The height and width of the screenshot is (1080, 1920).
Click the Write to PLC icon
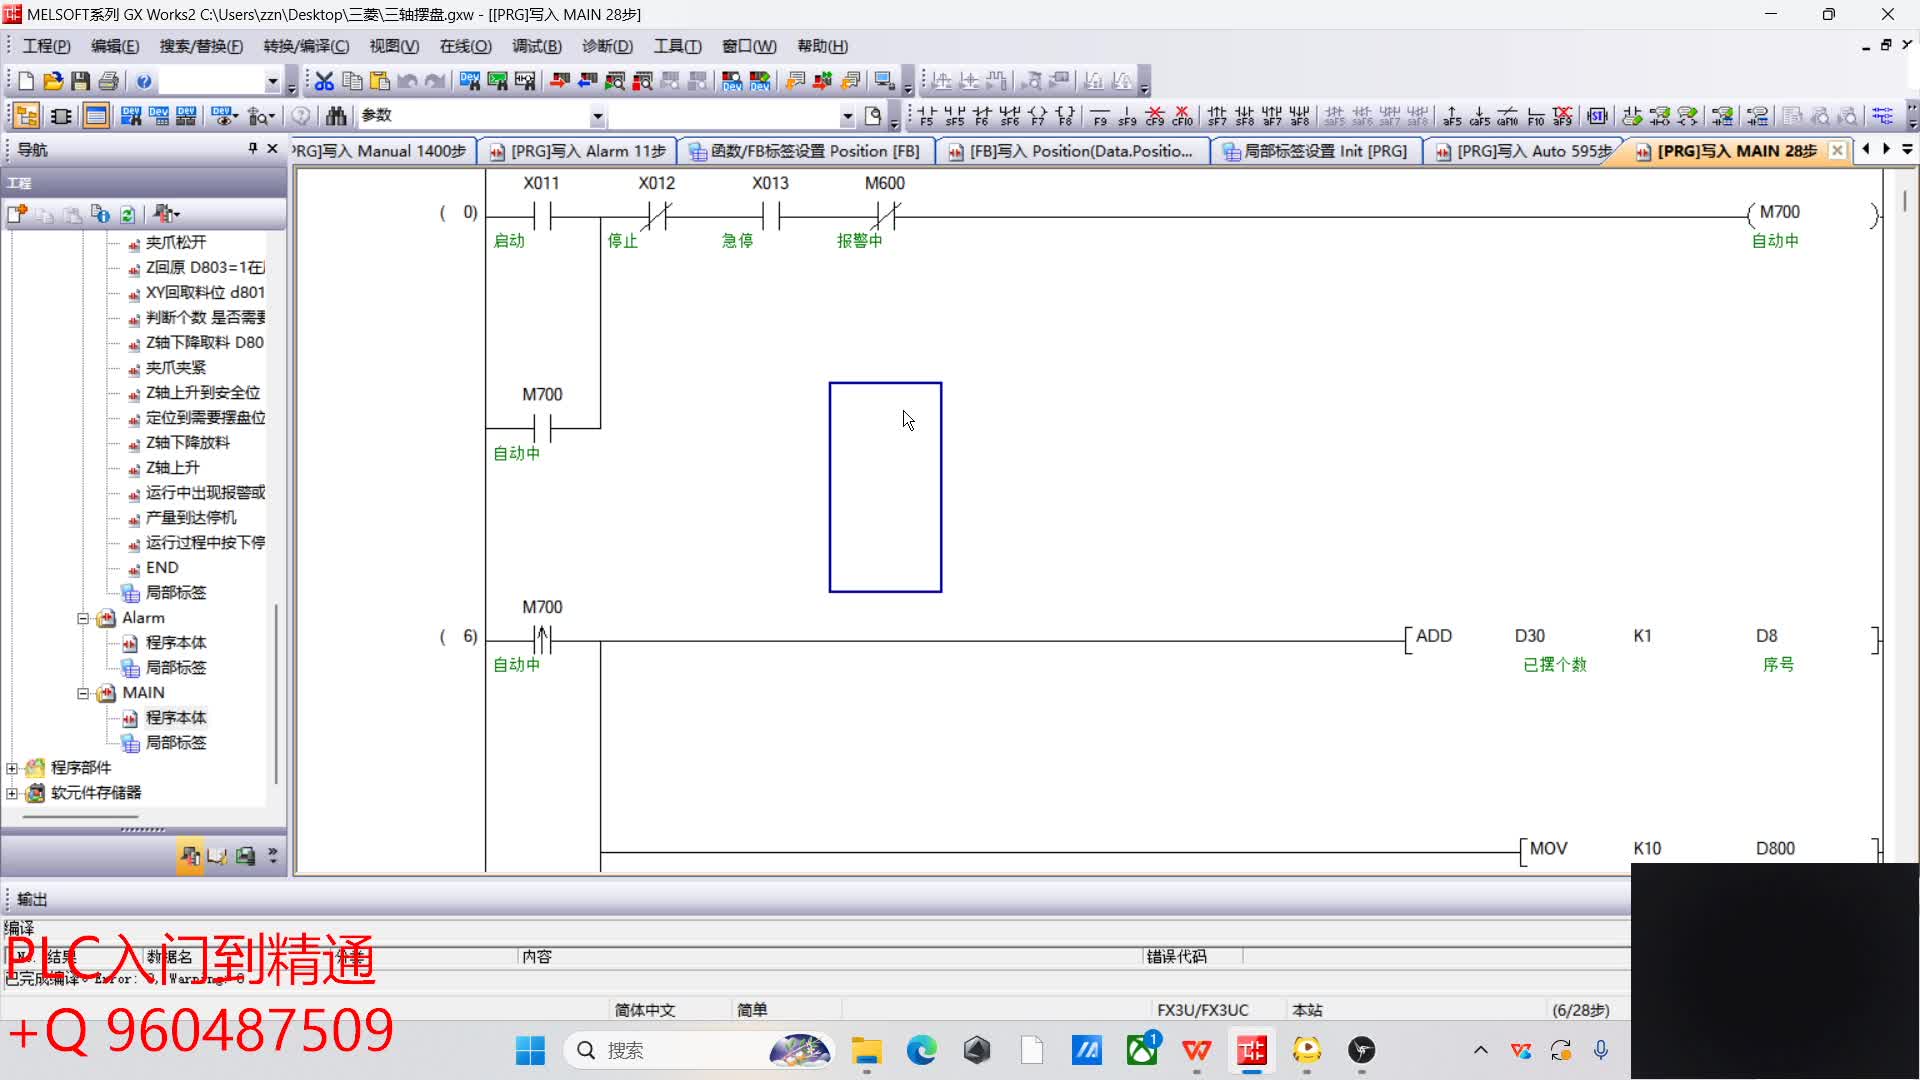click(x=559, y=81)
